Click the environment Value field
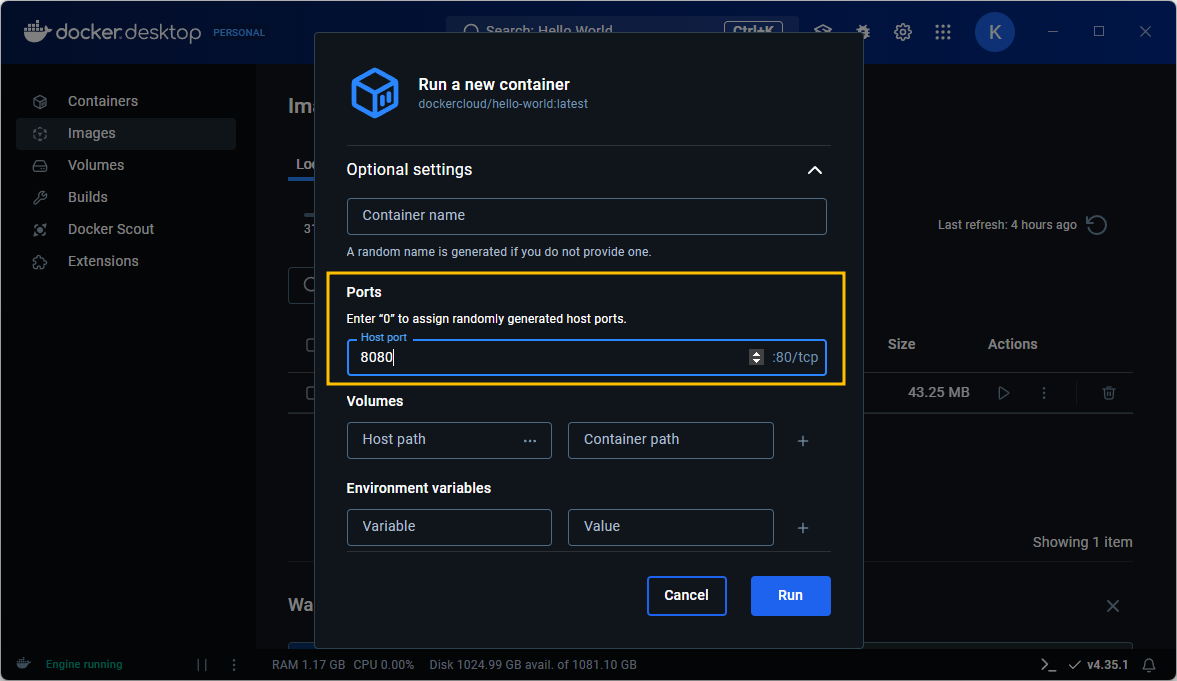 click(670, 527)
